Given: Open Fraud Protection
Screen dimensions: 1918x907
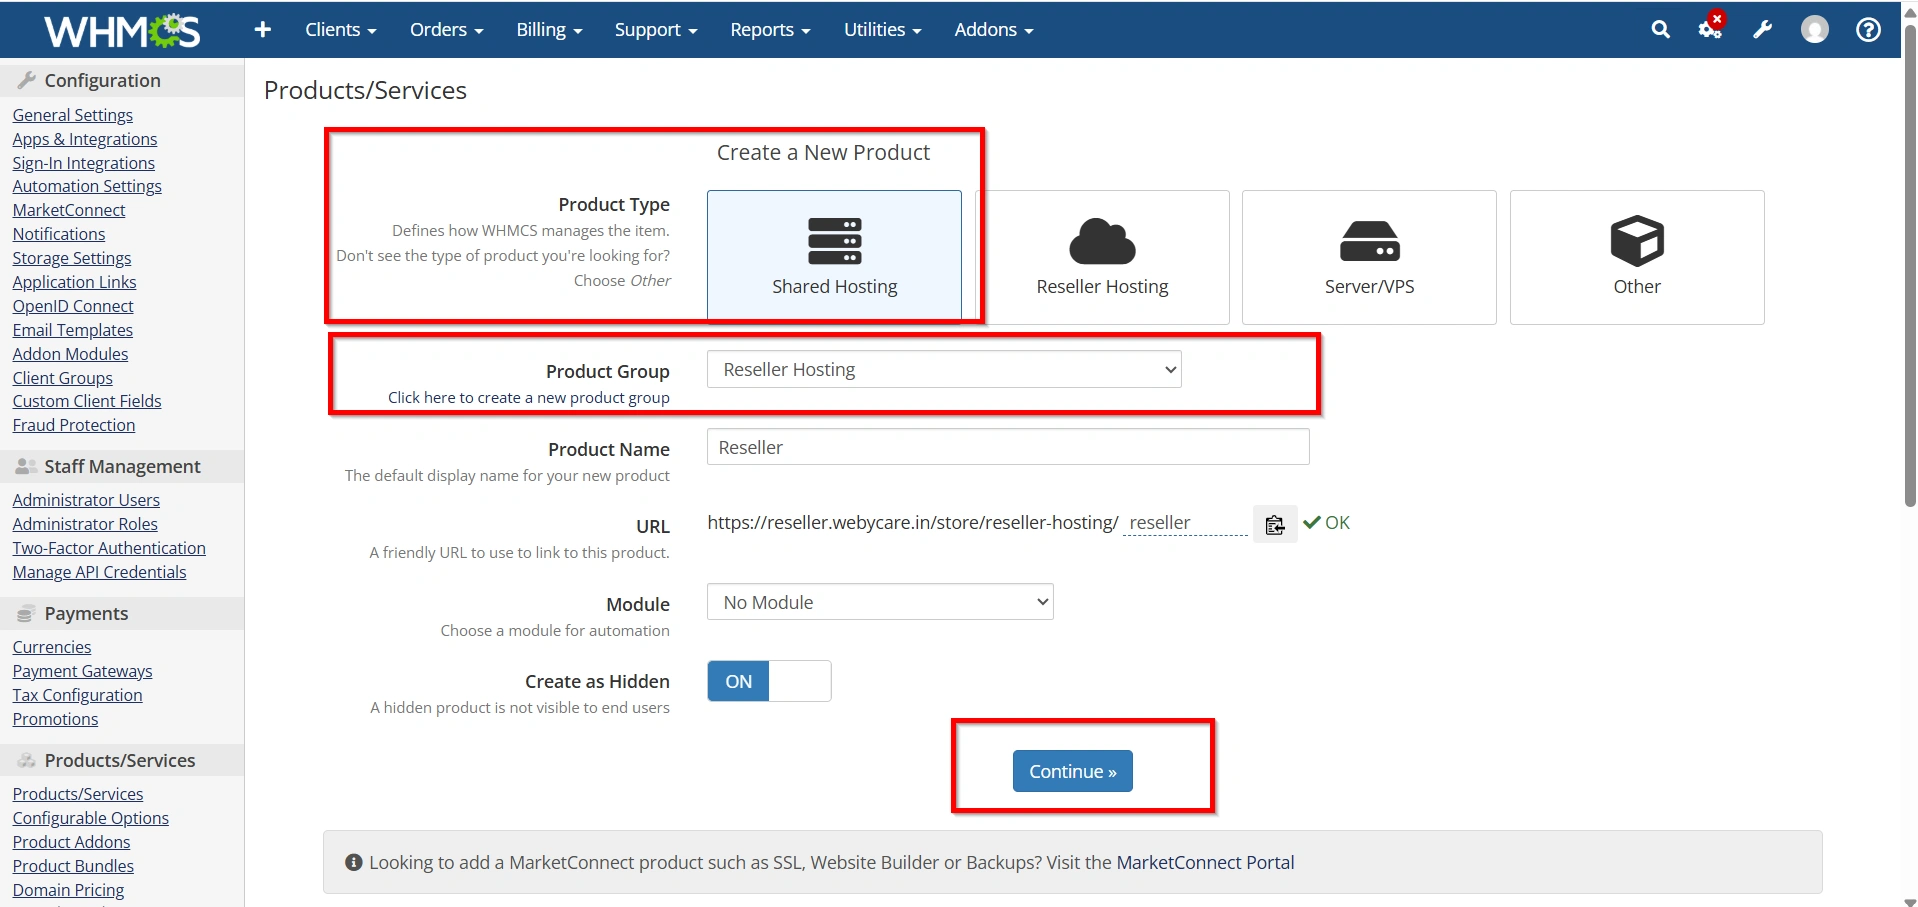Looking at the screenshot, I should tap(74, 425).
